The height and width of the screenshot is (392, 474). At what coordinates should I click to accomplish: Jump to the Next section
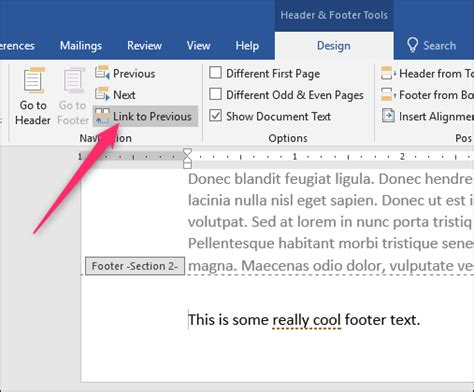[115, 95]
